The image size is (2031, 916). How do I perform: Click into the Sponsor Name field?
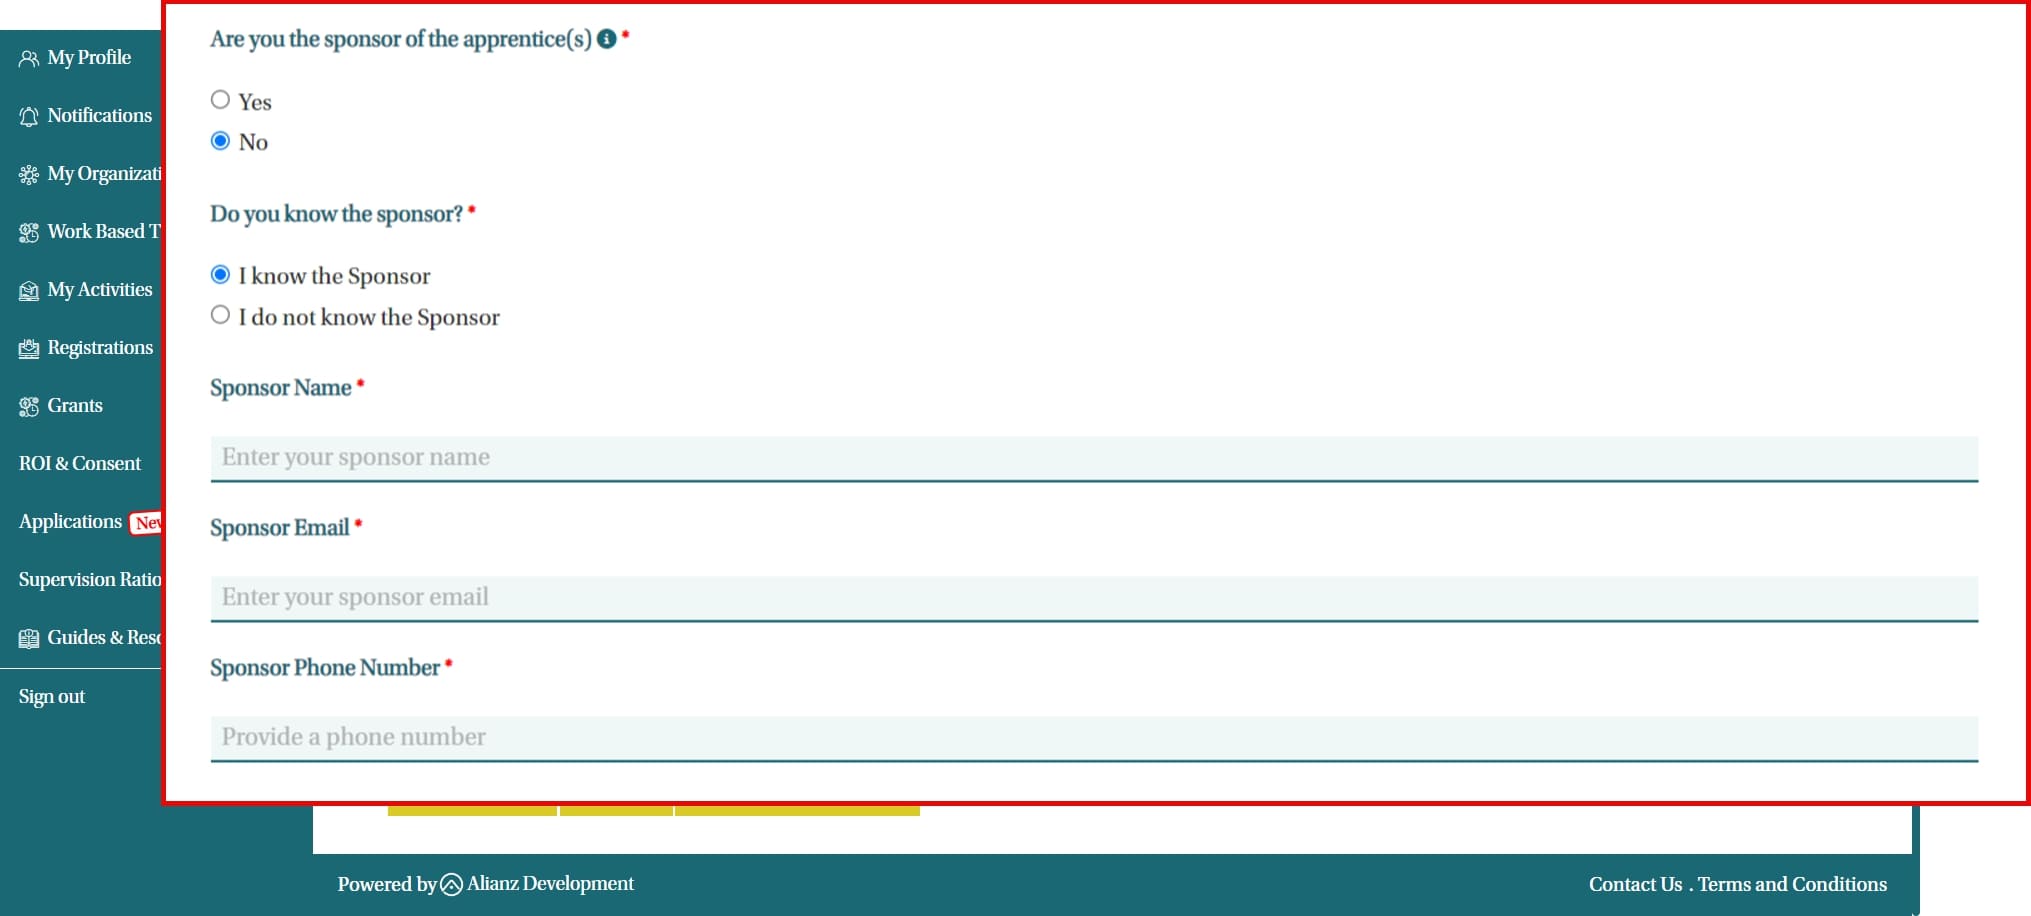(1093, 458)
